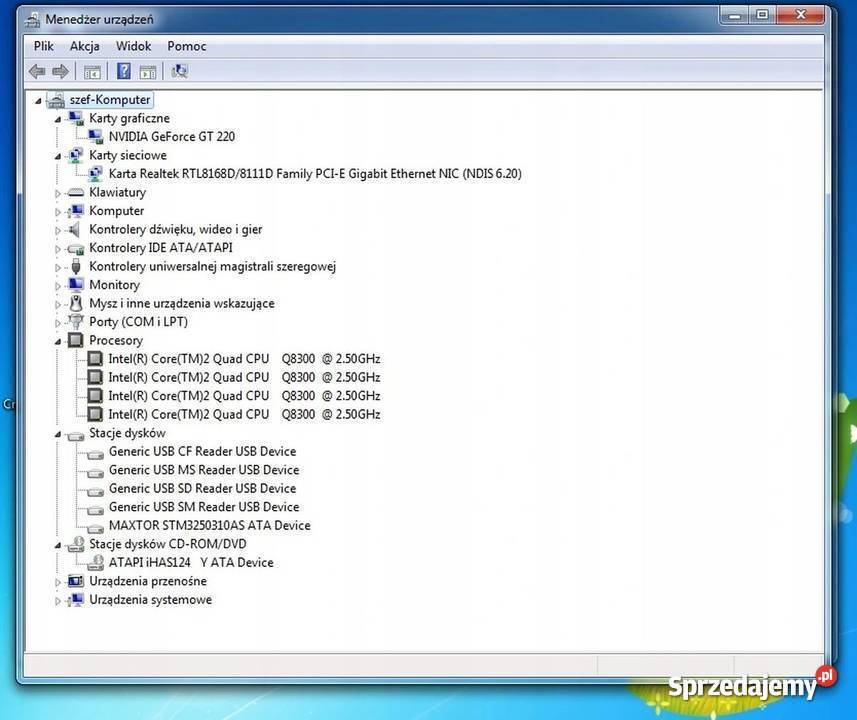
Task: Click the Forward arrow in the toolbar
Action: pos(60,71)
